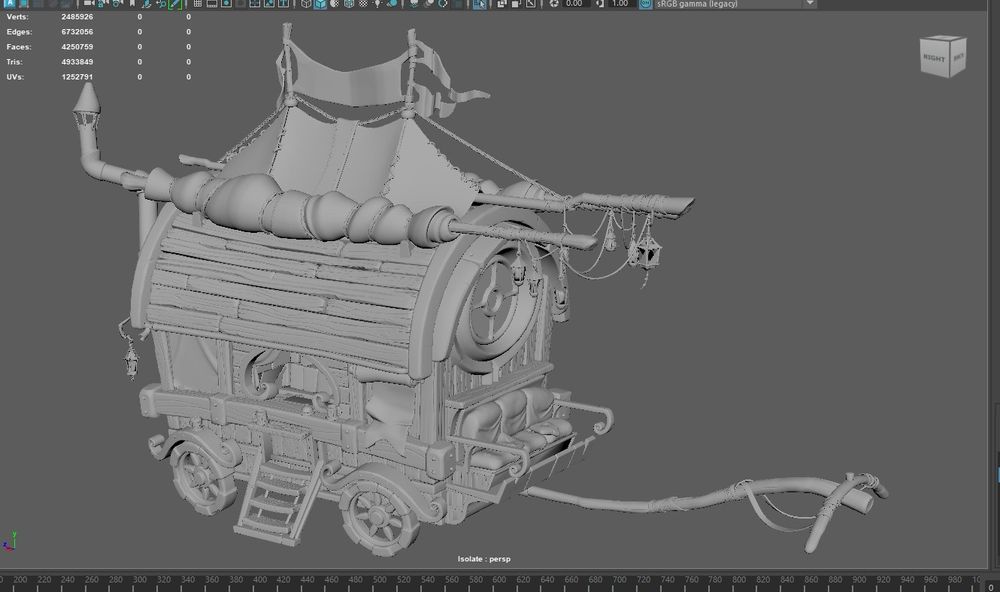The width and height of the screenshot is (1000, 592).
Task: Click the exposure value field showing 0.00
Action: pyautogui.click(x=575, y=4)
